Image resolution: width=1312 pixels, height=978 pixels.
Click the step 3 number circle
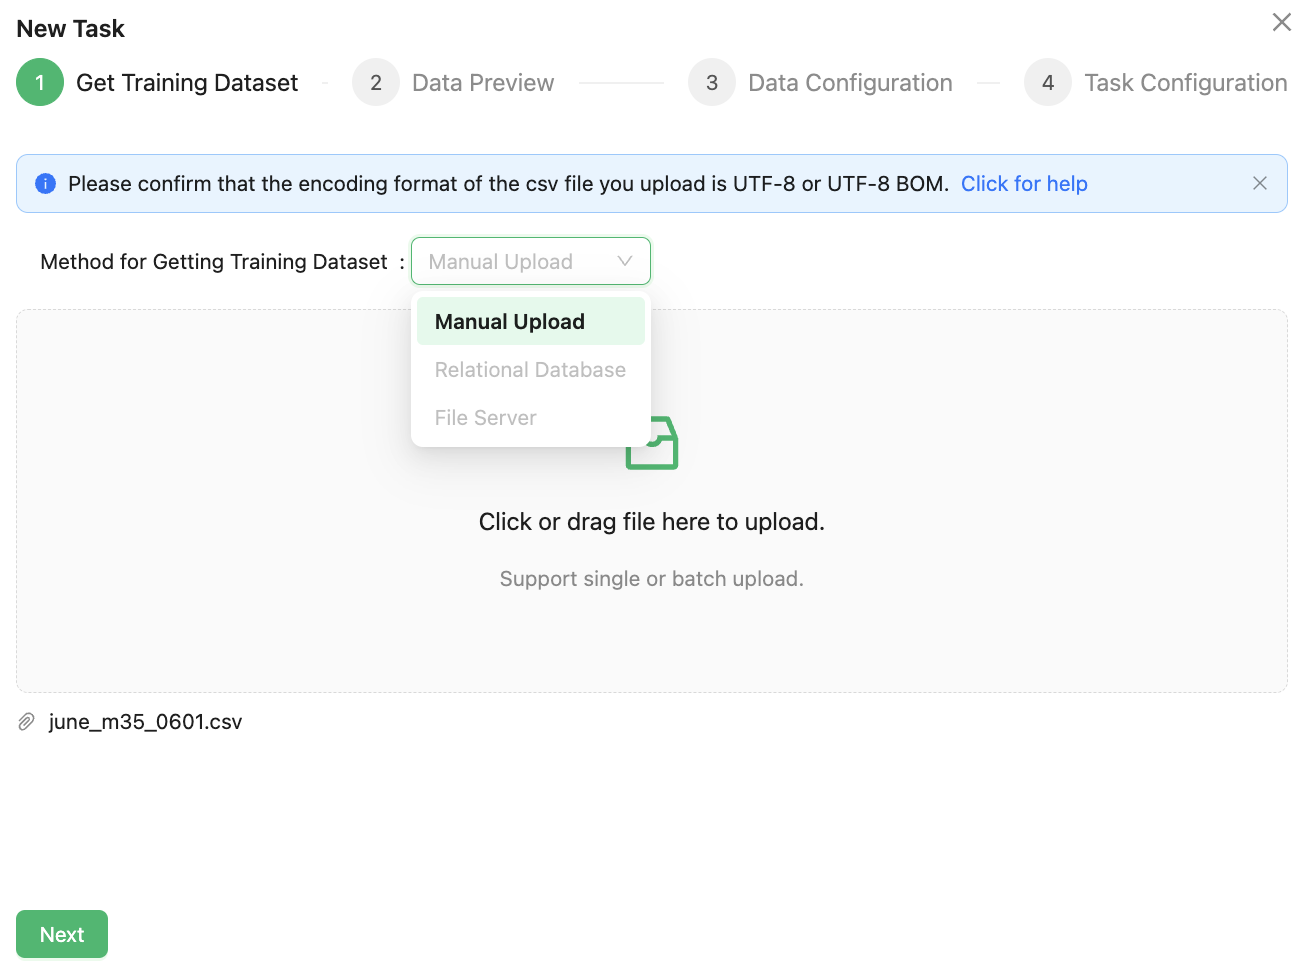712,83
